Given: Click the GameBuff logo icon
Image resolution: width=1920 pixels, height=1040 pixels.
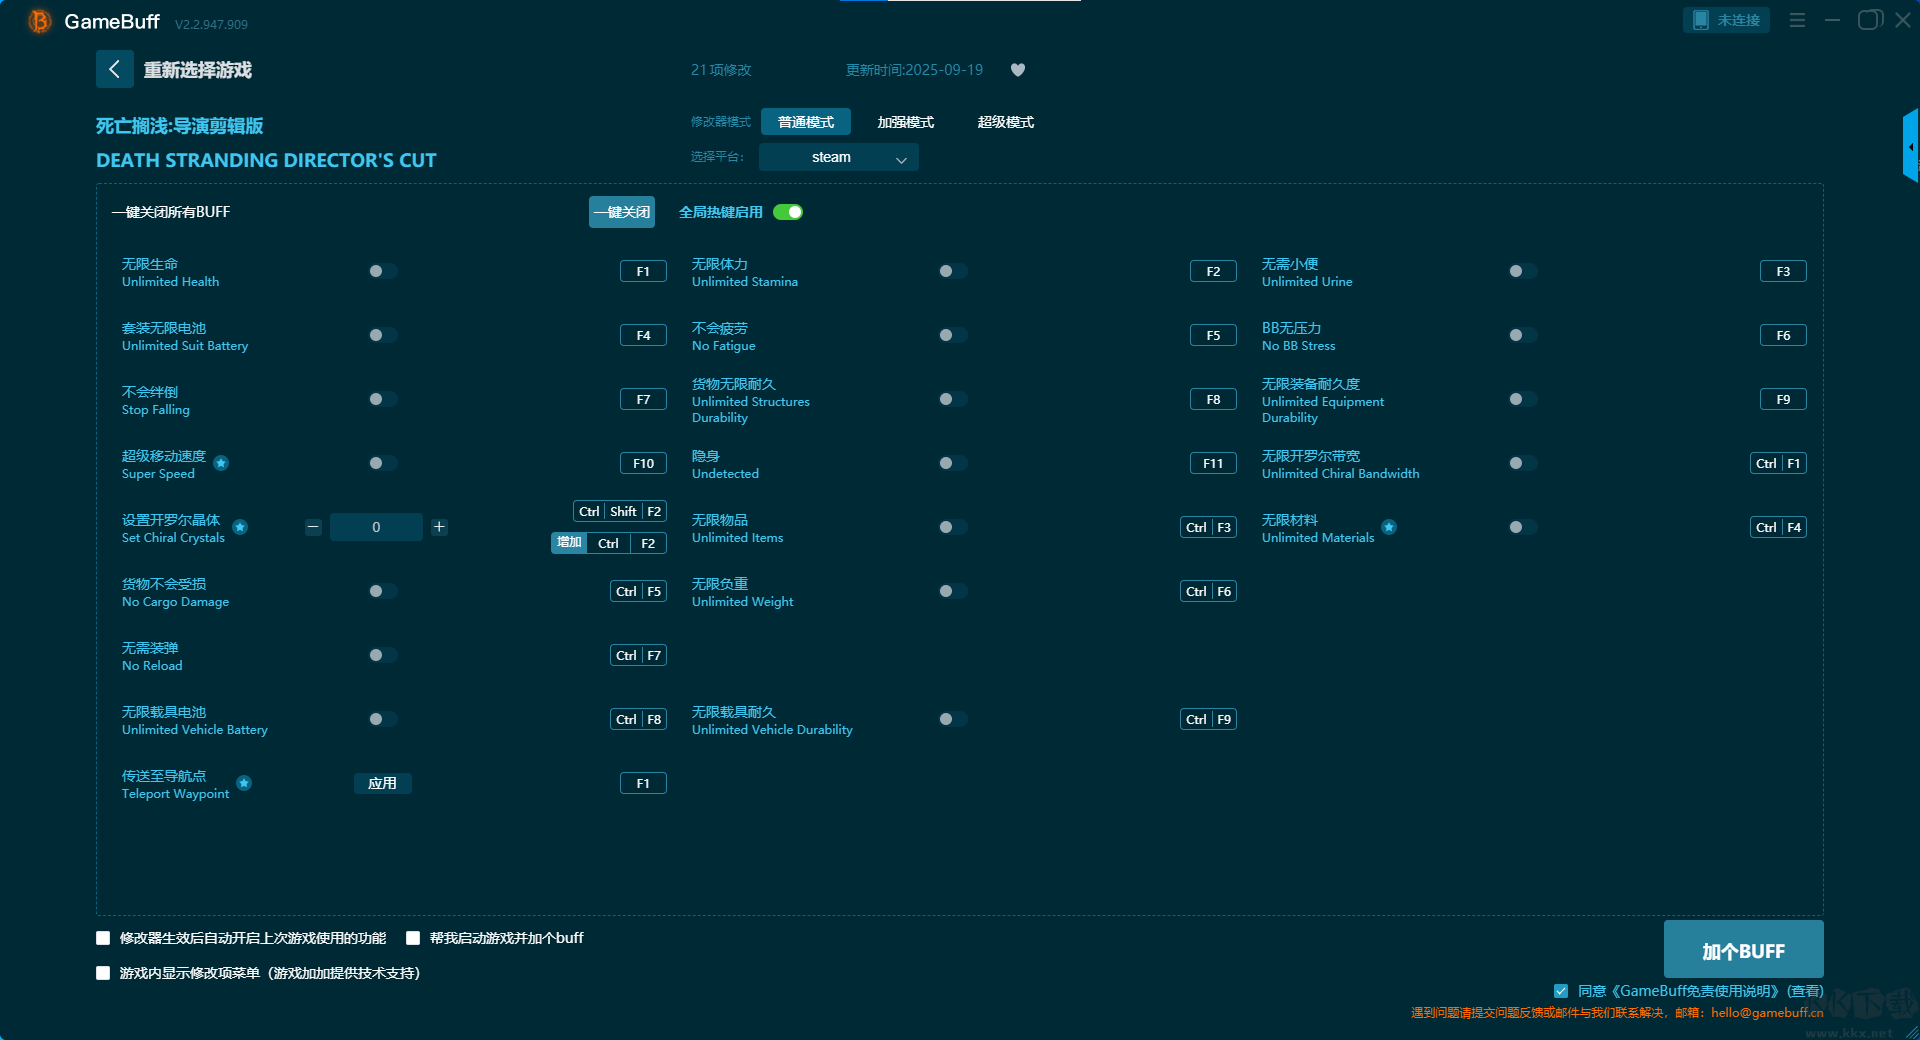Looking at the screenshot, I should (x=39, y=21).
